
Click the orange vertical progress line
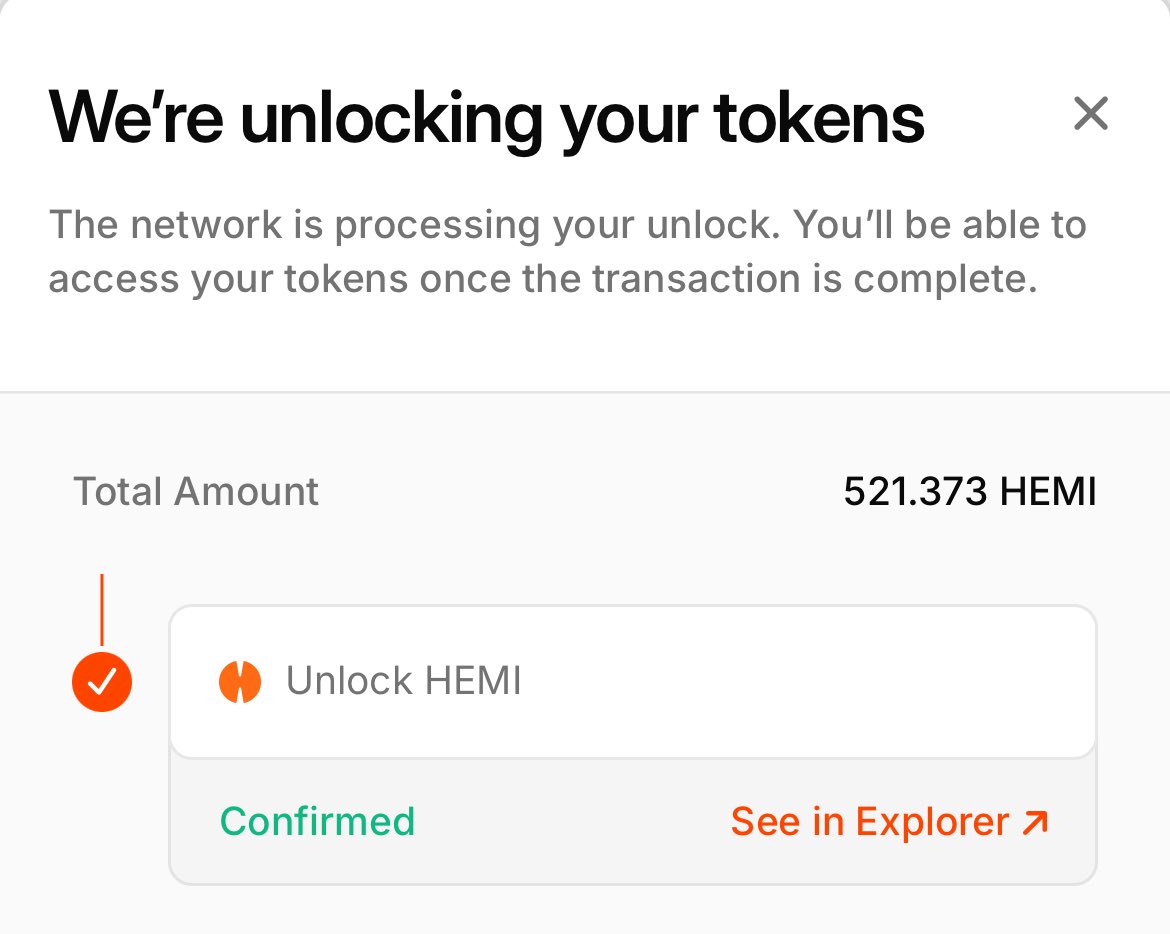click(x=102, y=609)
